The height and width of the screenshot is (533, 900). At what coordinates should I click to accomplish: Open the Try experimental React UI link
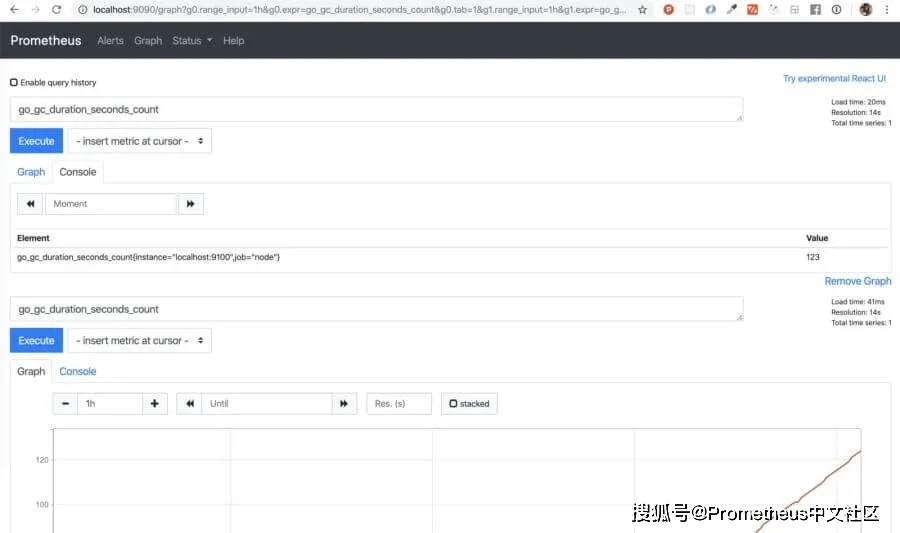click(x=834, y=79)
